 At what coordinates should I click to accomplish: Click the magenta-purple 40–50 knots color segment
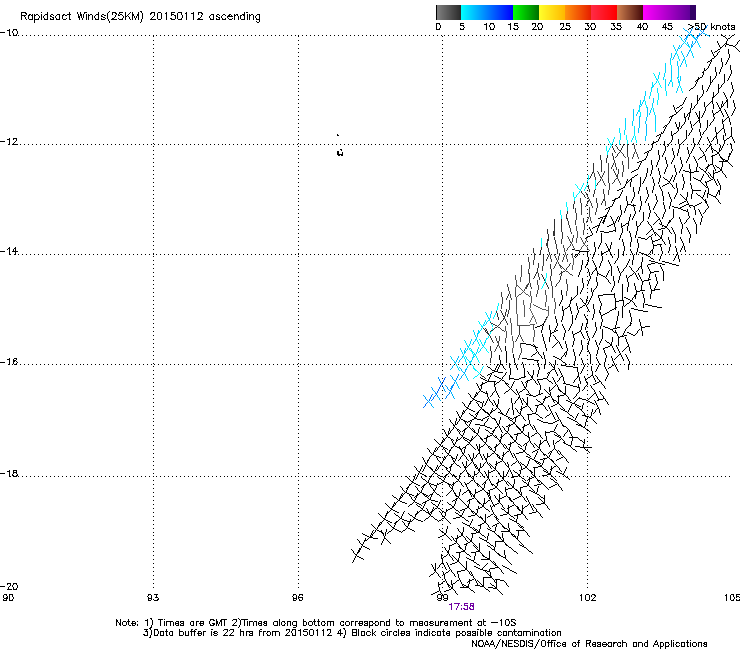click(669, 12)
